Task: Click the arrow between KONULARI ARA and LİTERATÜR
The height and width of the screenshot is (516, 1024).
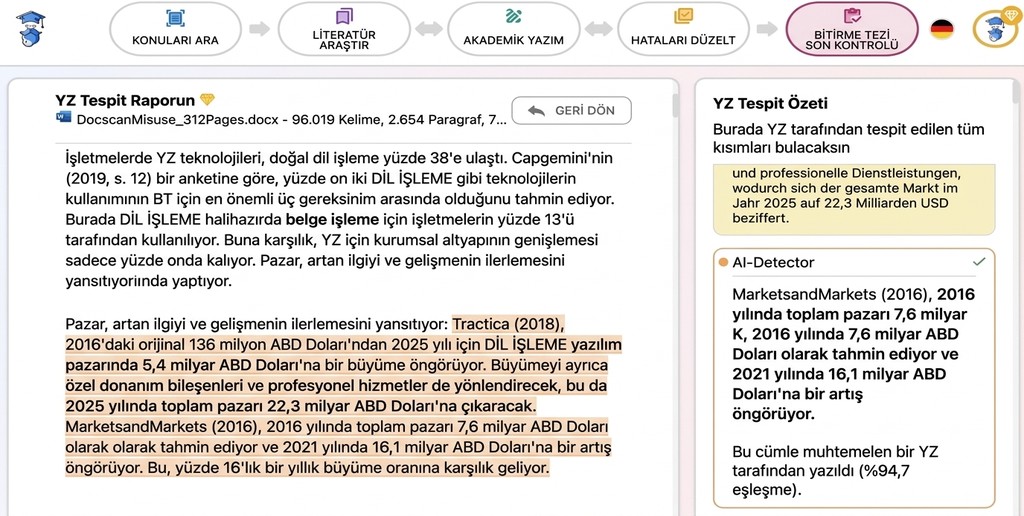Action: pyautogui.click(x=259, y=29)
